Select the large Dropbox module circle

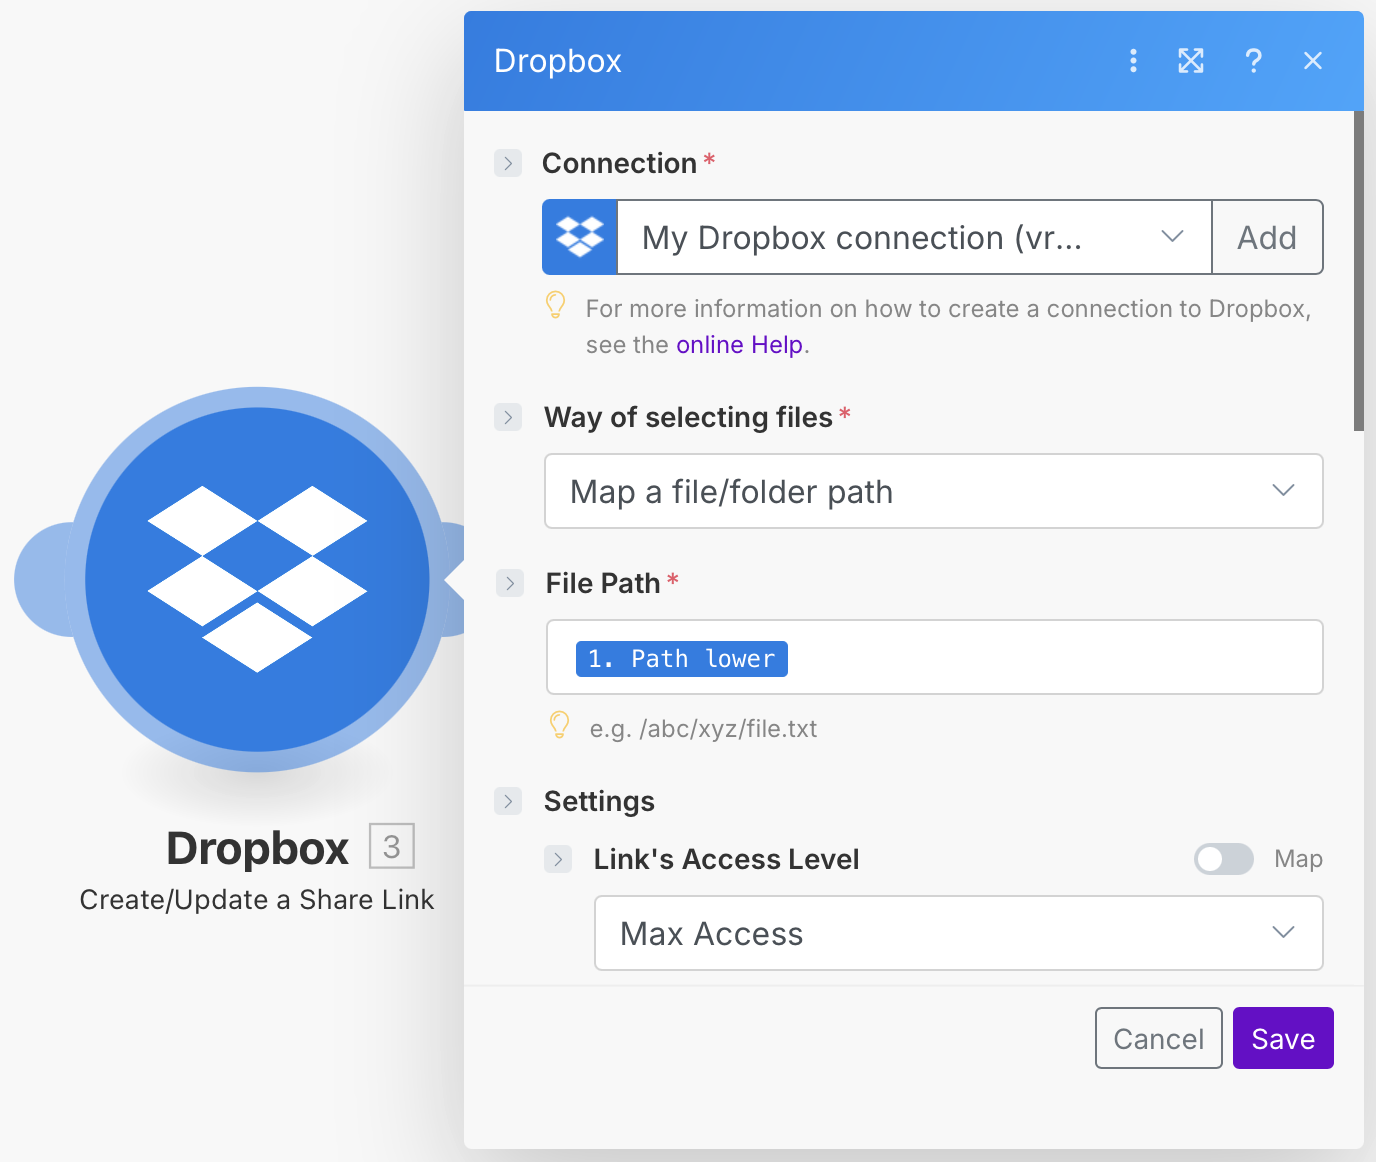pos(258,579)
